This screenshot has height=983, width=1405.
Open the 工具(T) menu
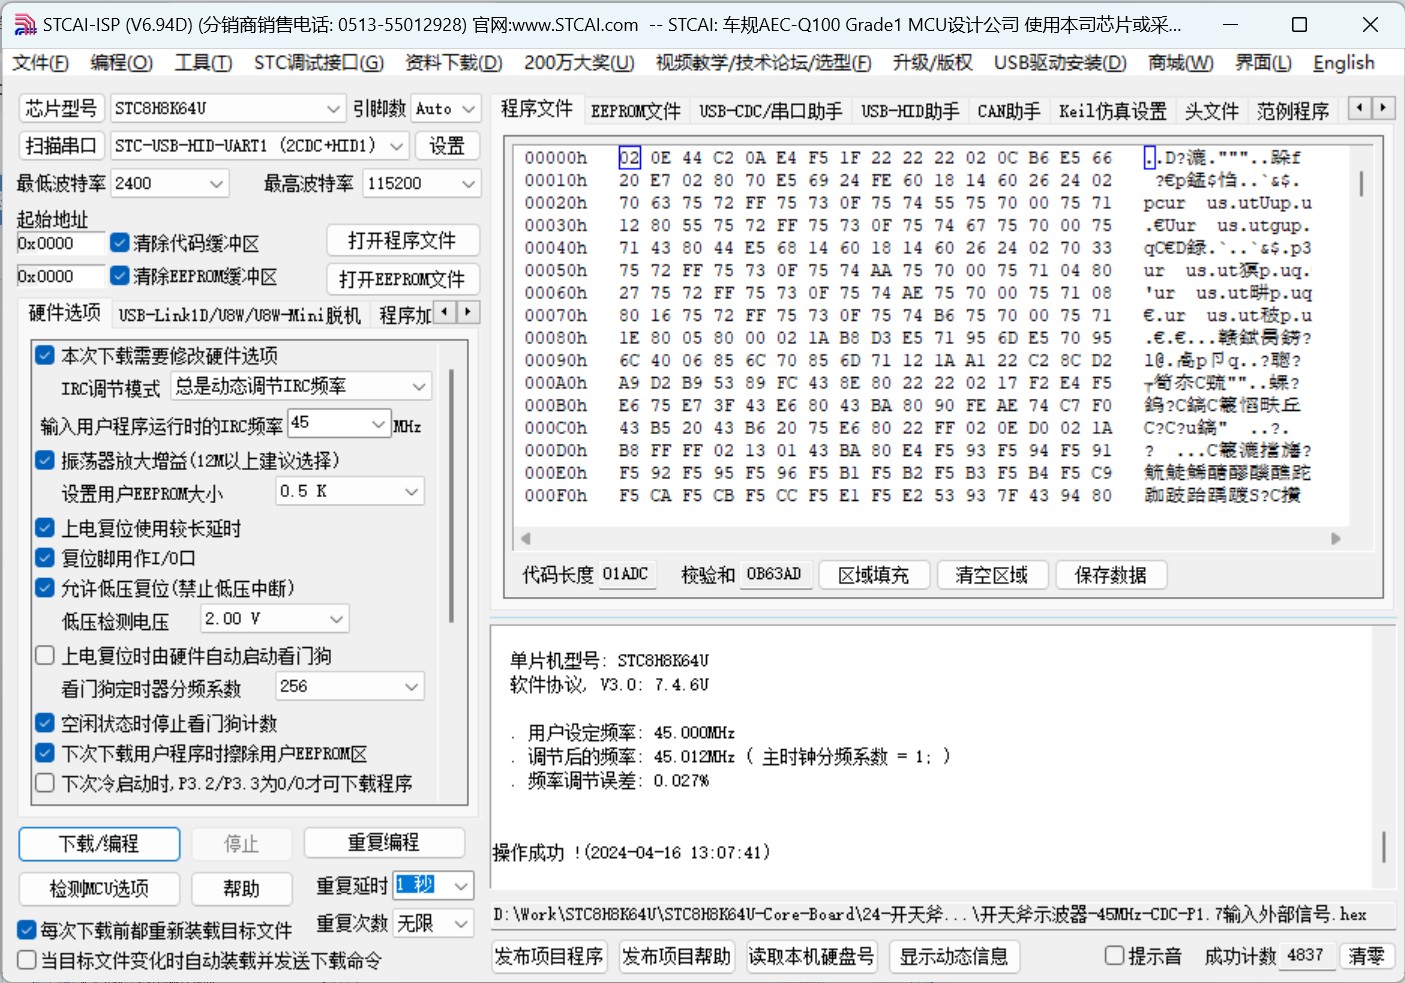coord(203,63)
